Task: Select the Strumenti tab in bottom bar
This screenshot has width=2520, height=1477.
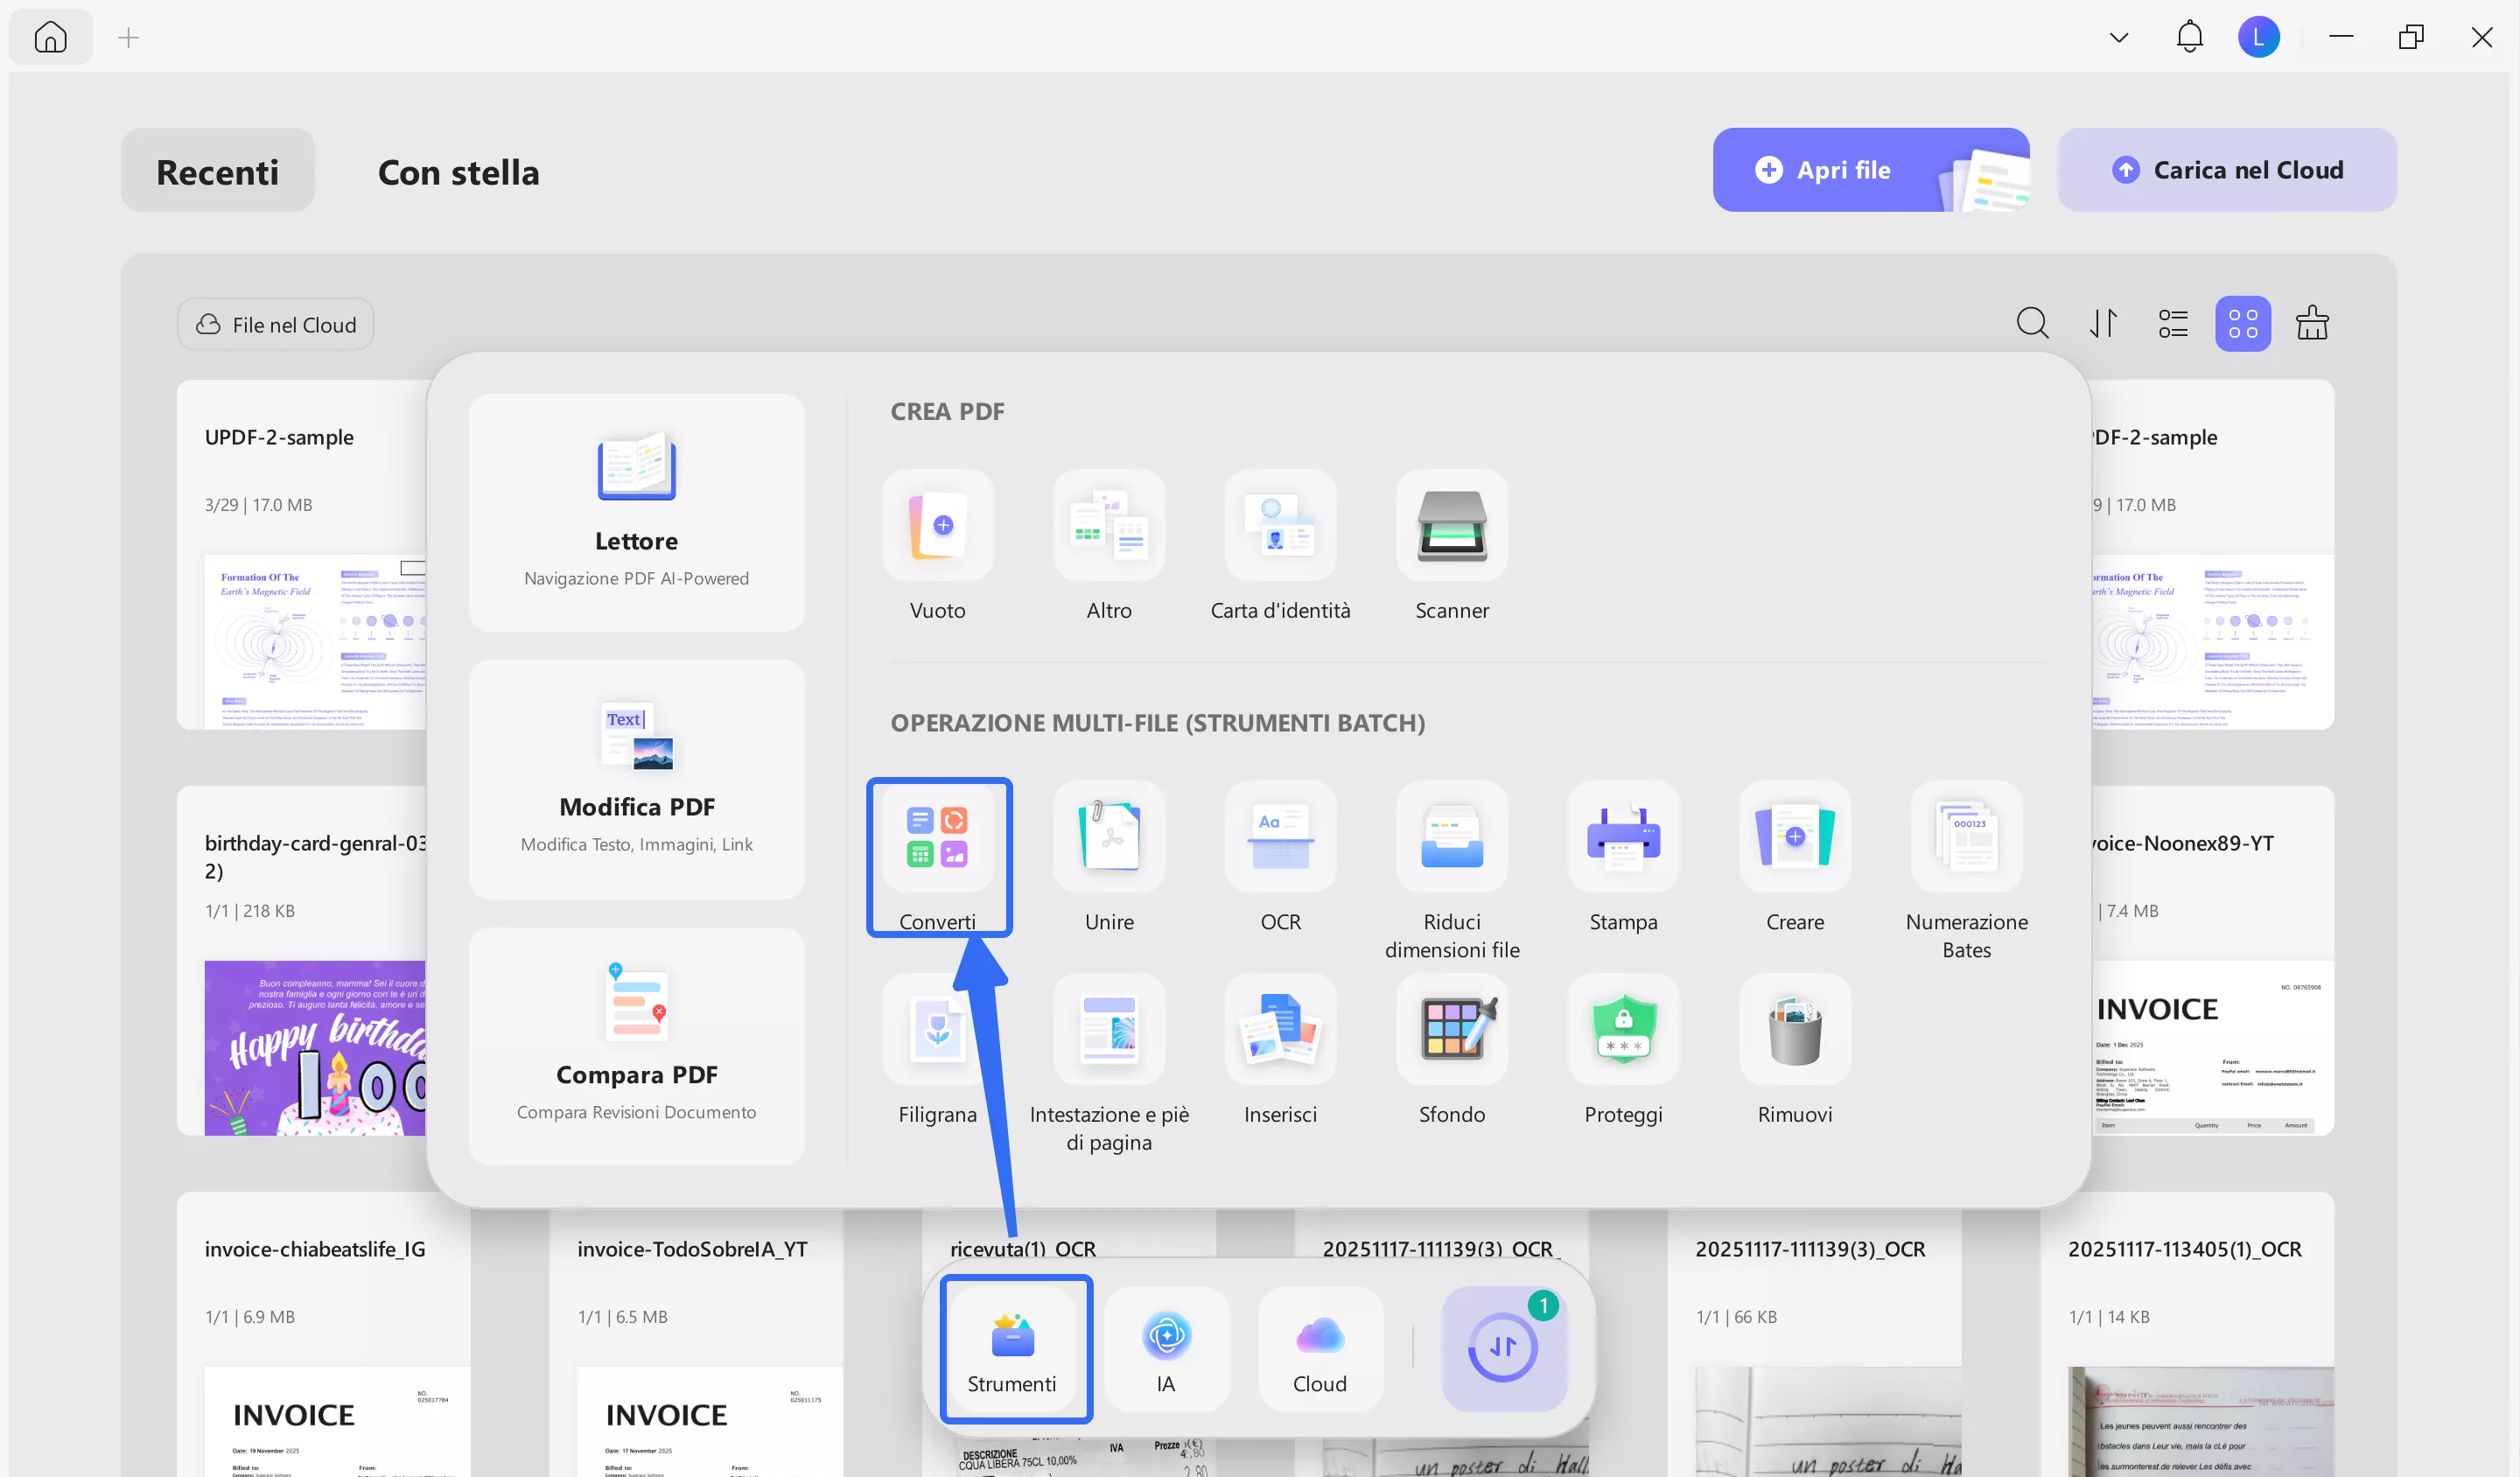Action: click(x=1012, y=1350)
